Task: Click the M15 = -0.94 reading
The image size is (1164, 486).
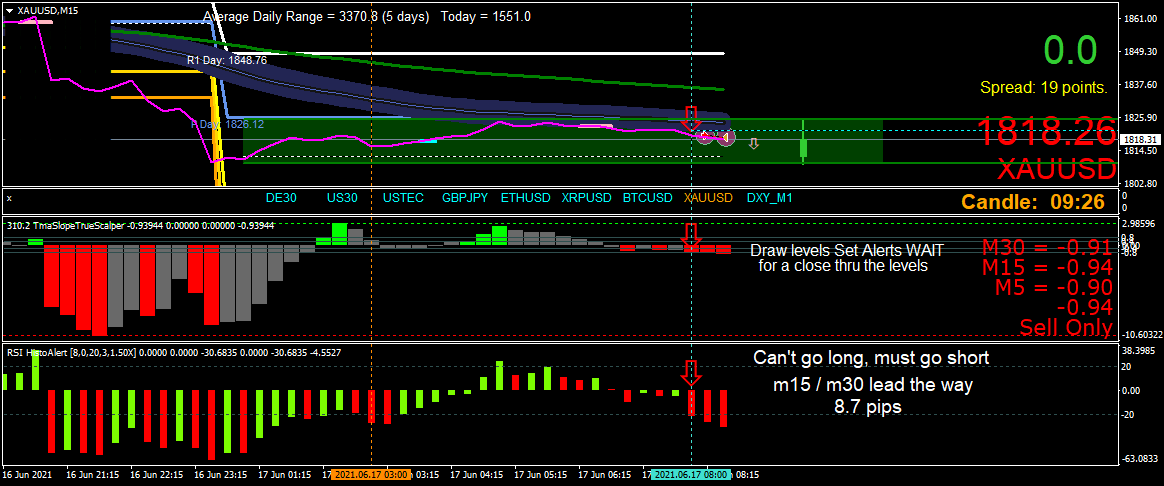Action: point(1046,267)
